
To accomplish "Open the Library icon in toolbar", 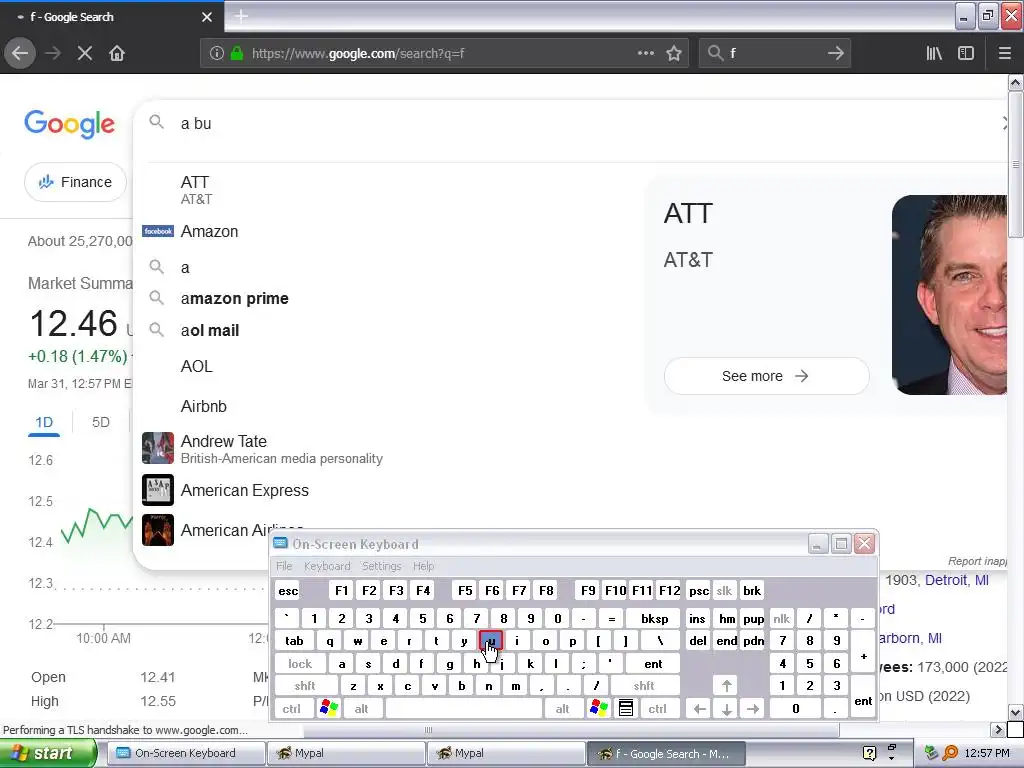I will click(934, 53).
